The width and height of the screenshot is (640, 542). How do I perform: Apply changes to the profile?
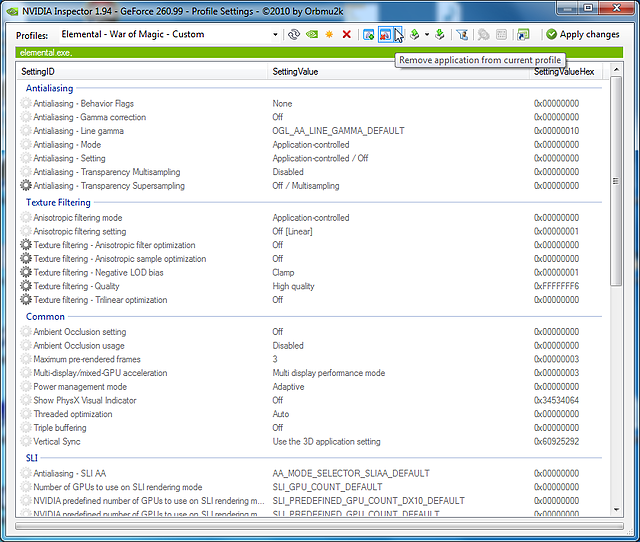click(x=583, y=35)
